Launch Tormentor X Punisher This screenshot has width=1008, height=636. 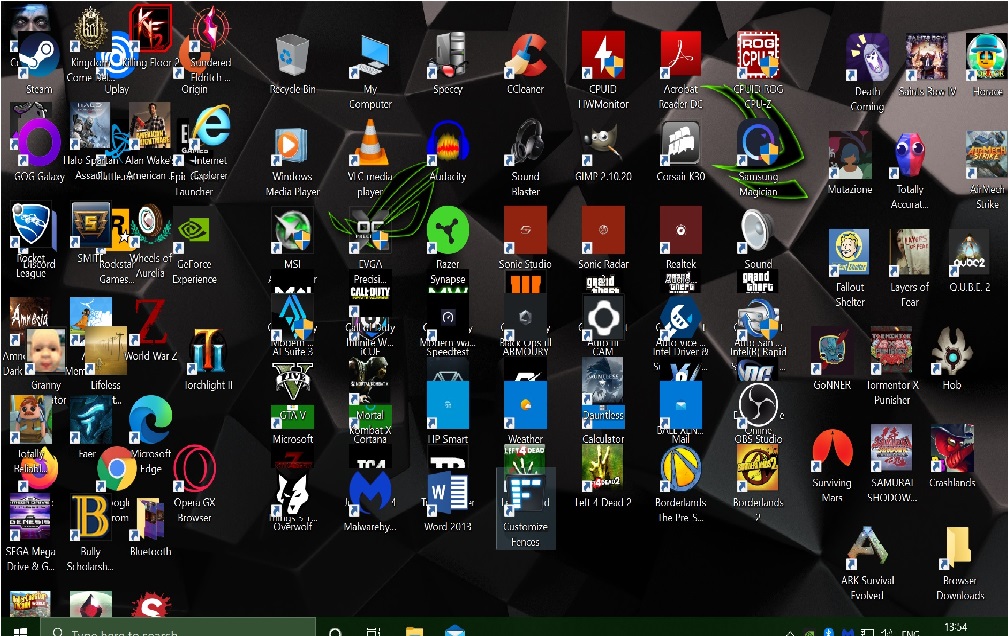coord(892,351)
